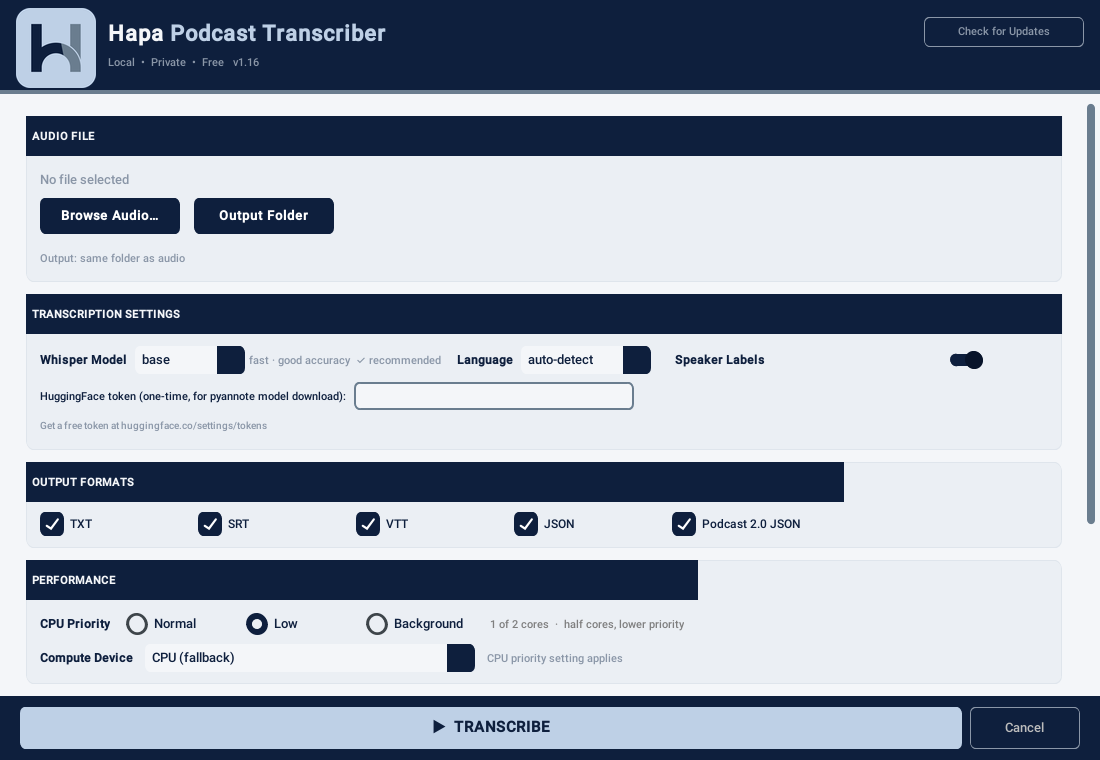Uncheck the TXT output format
This screenshot has height=760, width=1100.
tap(52, 524)
